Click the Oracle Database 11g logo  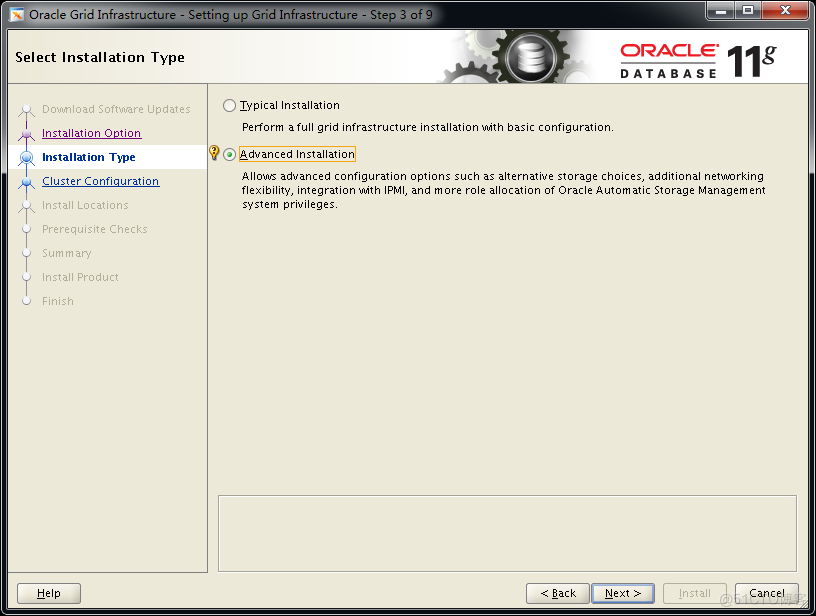pyautogui.click(x=698, y=61)
